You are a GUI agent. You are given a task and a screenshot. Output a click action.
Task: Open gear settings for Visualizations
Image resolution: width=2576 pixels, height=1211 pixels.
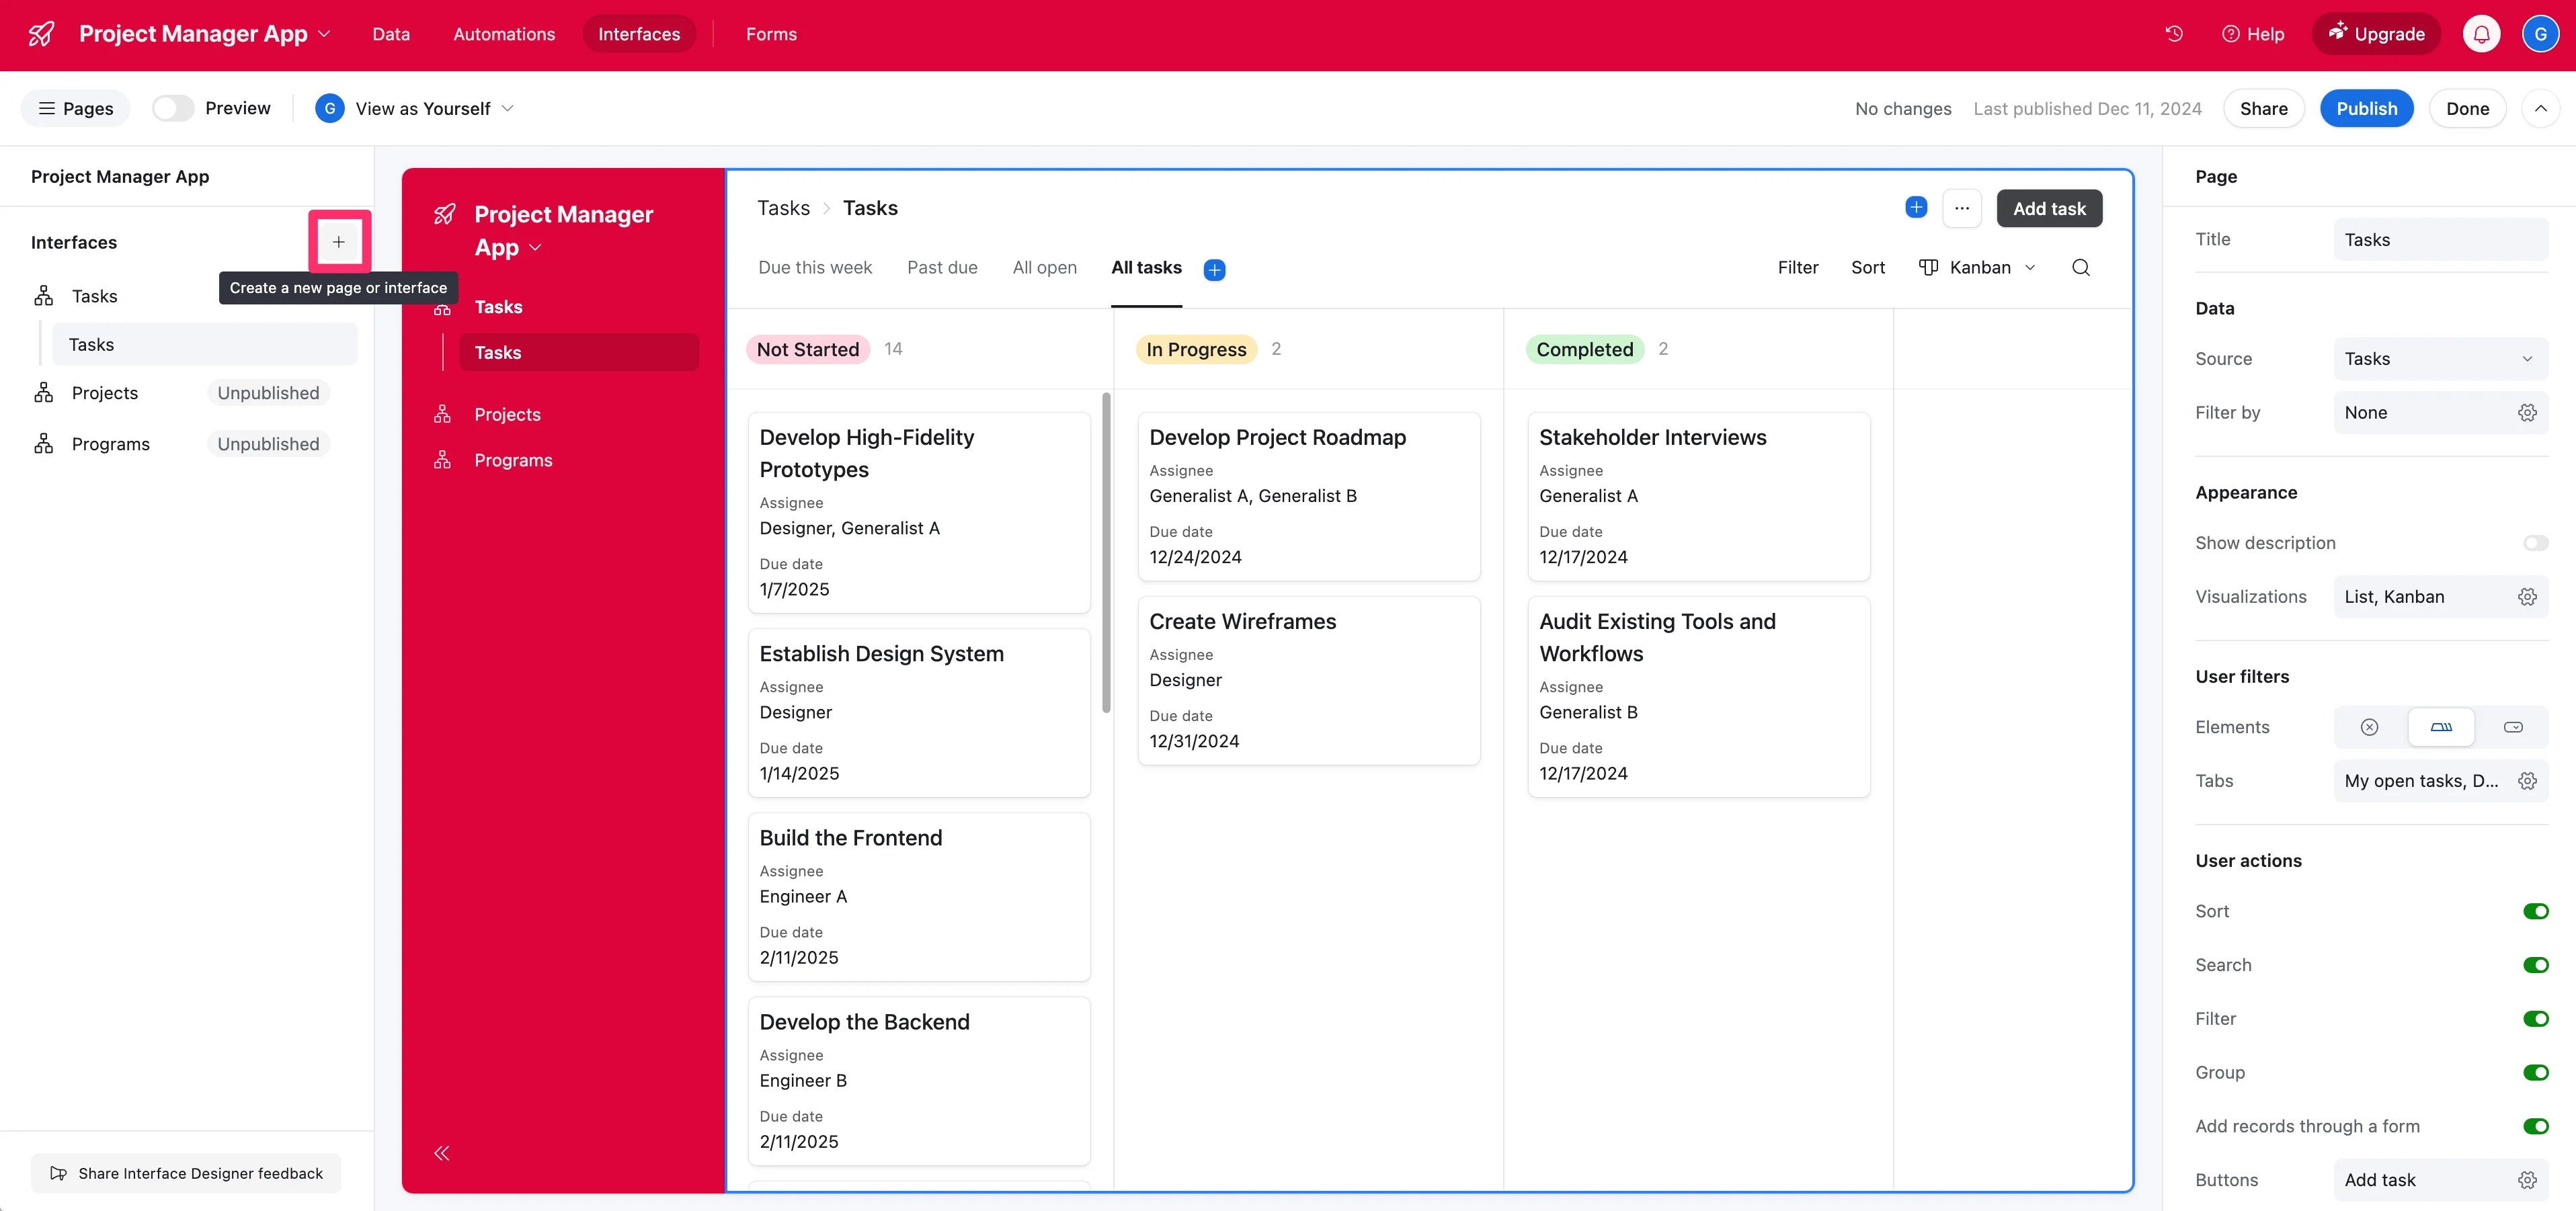[x=2527, y=597]
